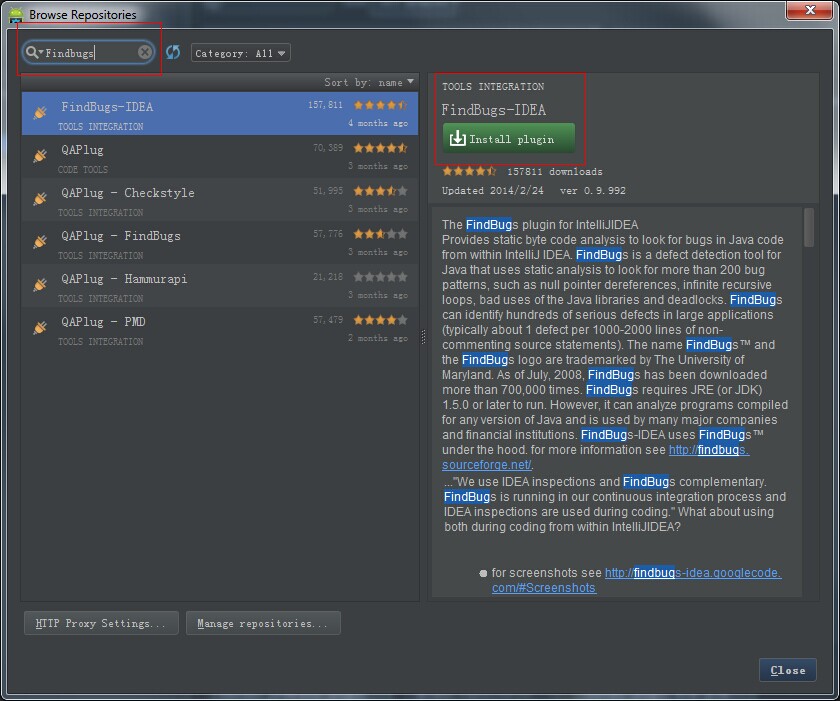The width and height of the screenshot is (840, 701).
Task: Click star rating of QAPlug - PMD row
Action: coord(380,320)
